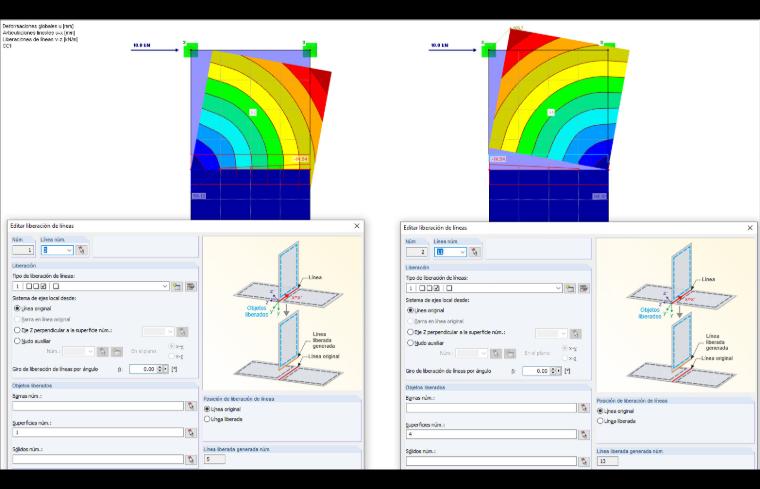Set position to Línea liberada, left dialog
760x489 pixels.
[x=207, y=419]
